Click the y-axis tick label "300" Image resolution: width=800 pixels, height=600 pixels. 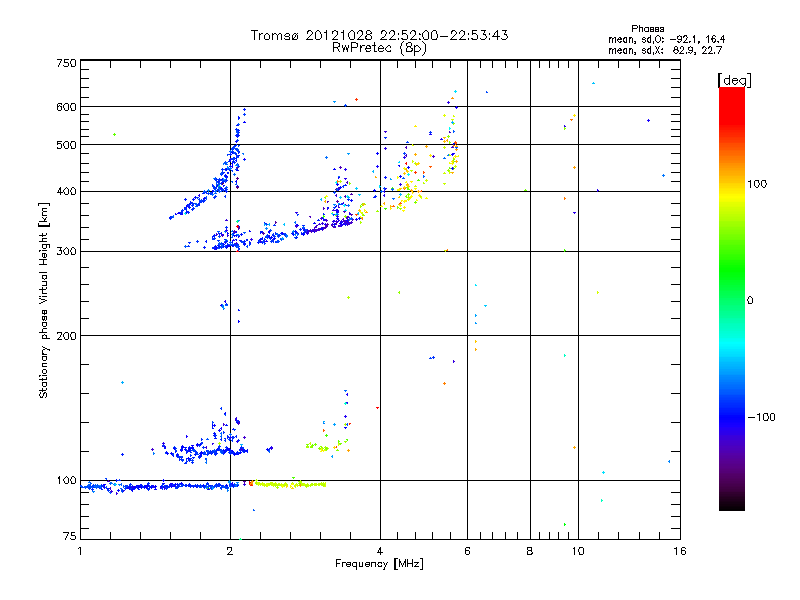[x=66, y=251]
